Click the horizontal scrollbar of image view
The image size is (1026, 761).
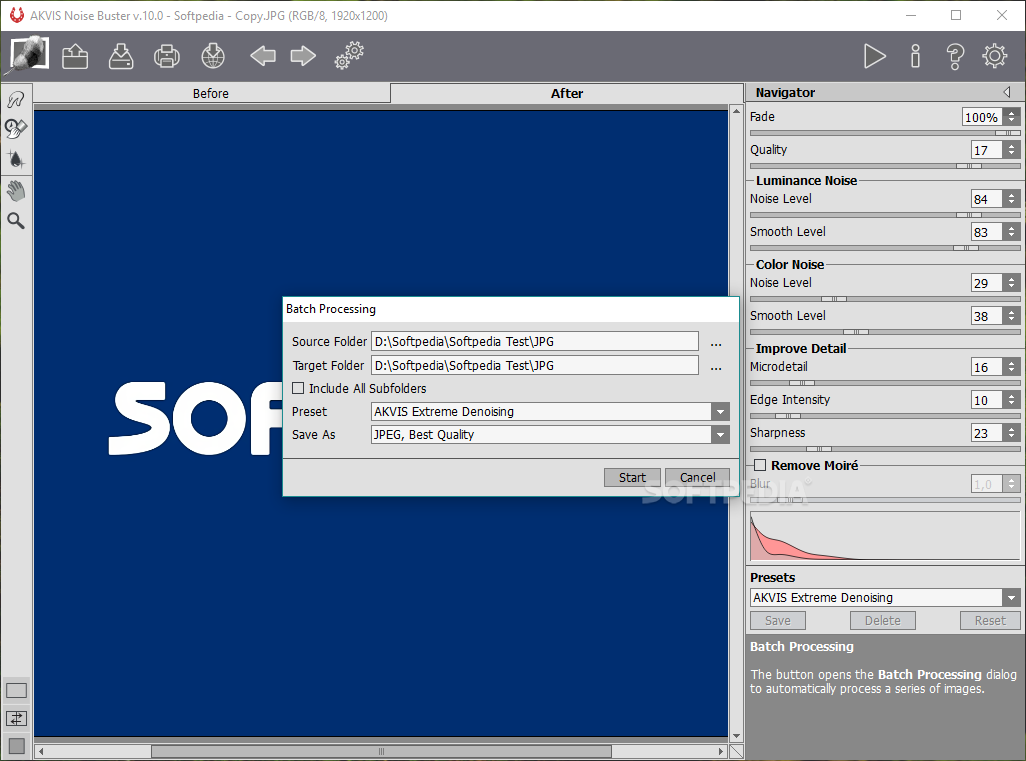[381, 751]
